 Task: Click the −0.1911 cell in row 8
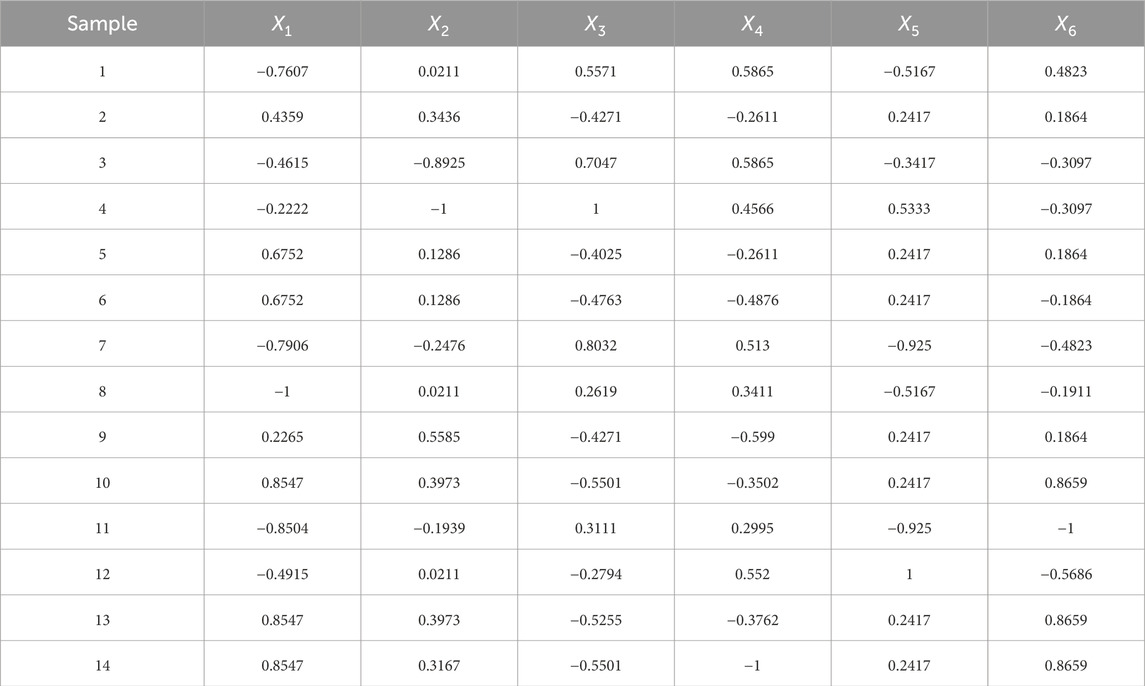[1066, 391]
